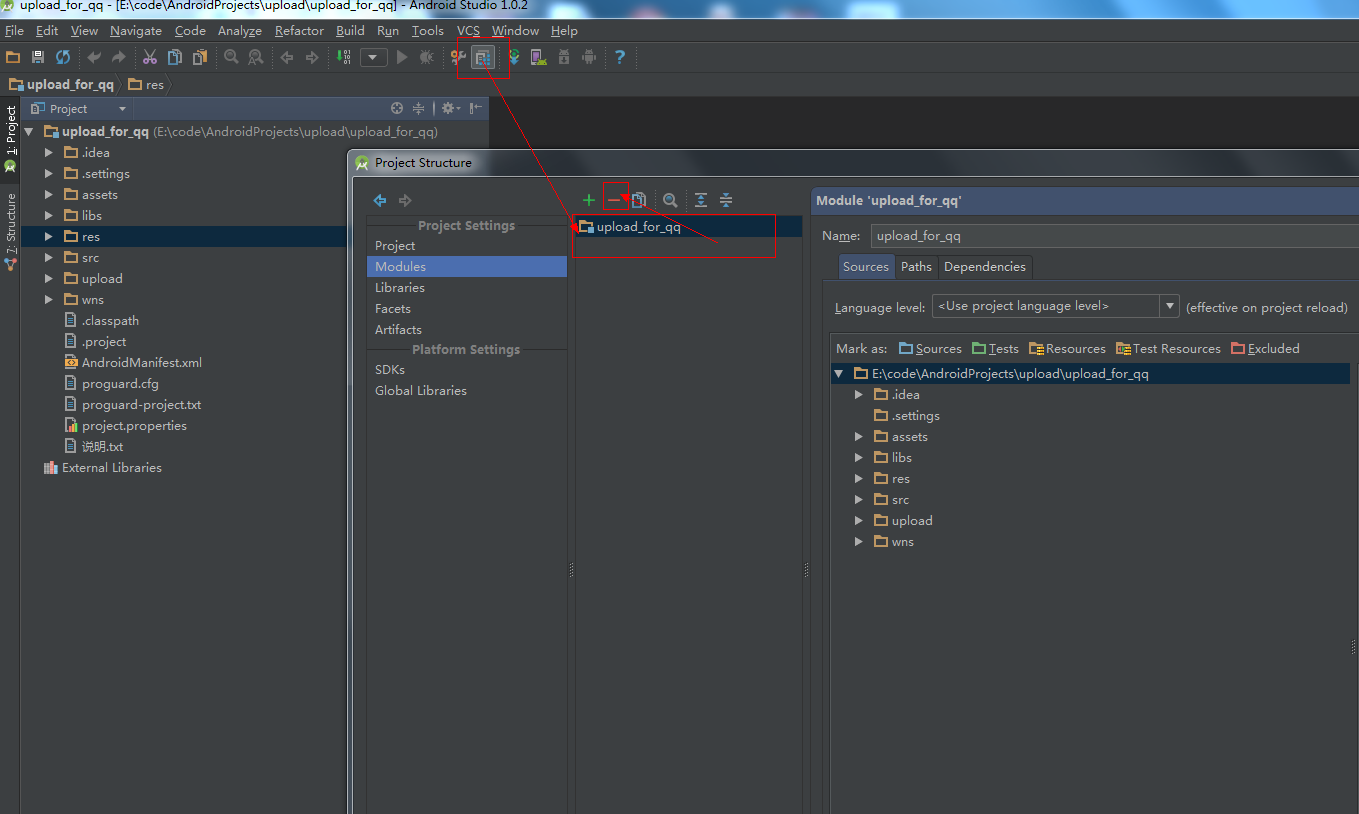
Task: Click the module Name input field
Action: [x=1114, y=236]
